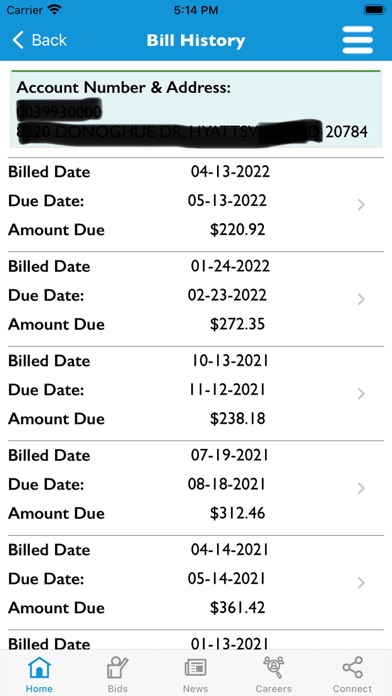Open the hamburger menu icon
Screen dimensions: 392x696
coord(357,40)
